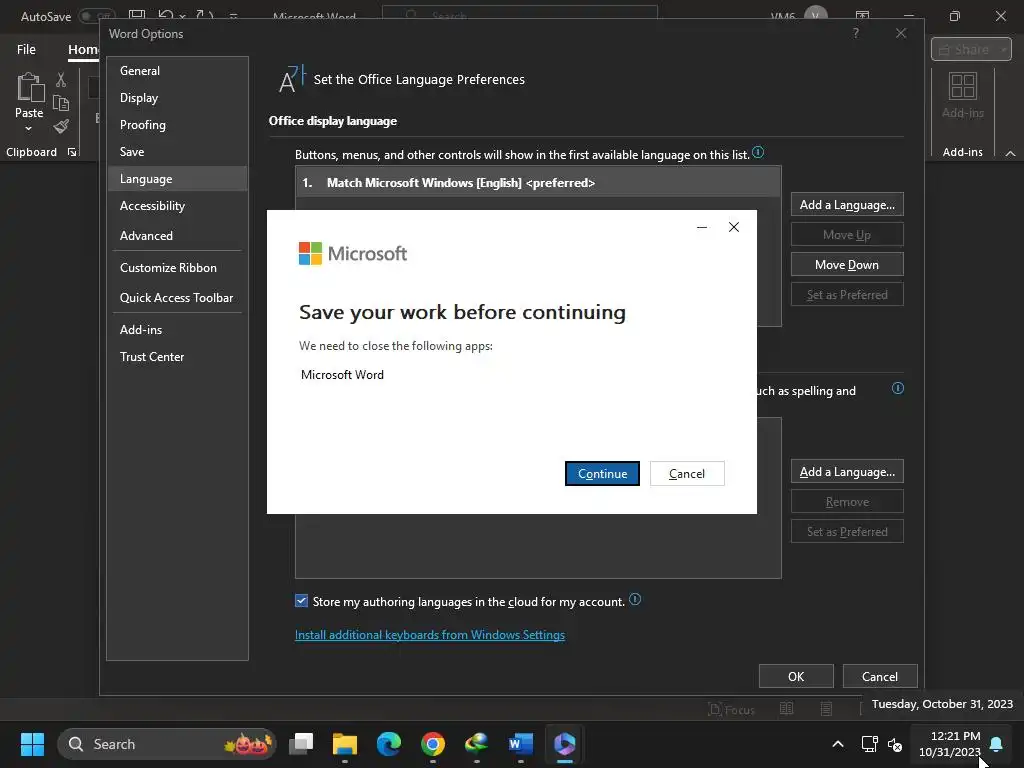The height and width of the screenshot is (768, 1024).
Task: Click the Share button in Word
Action: 971,50
